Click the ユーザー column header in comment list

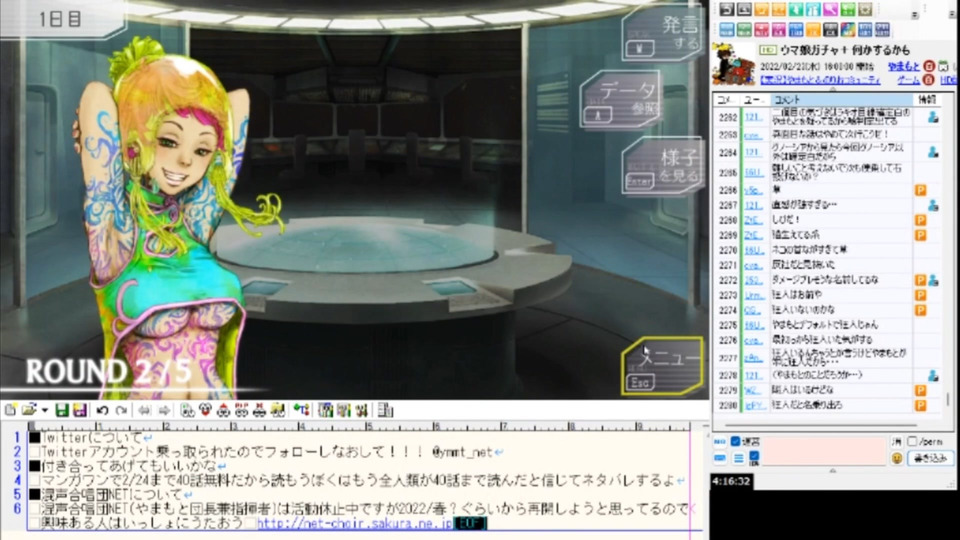754,99
